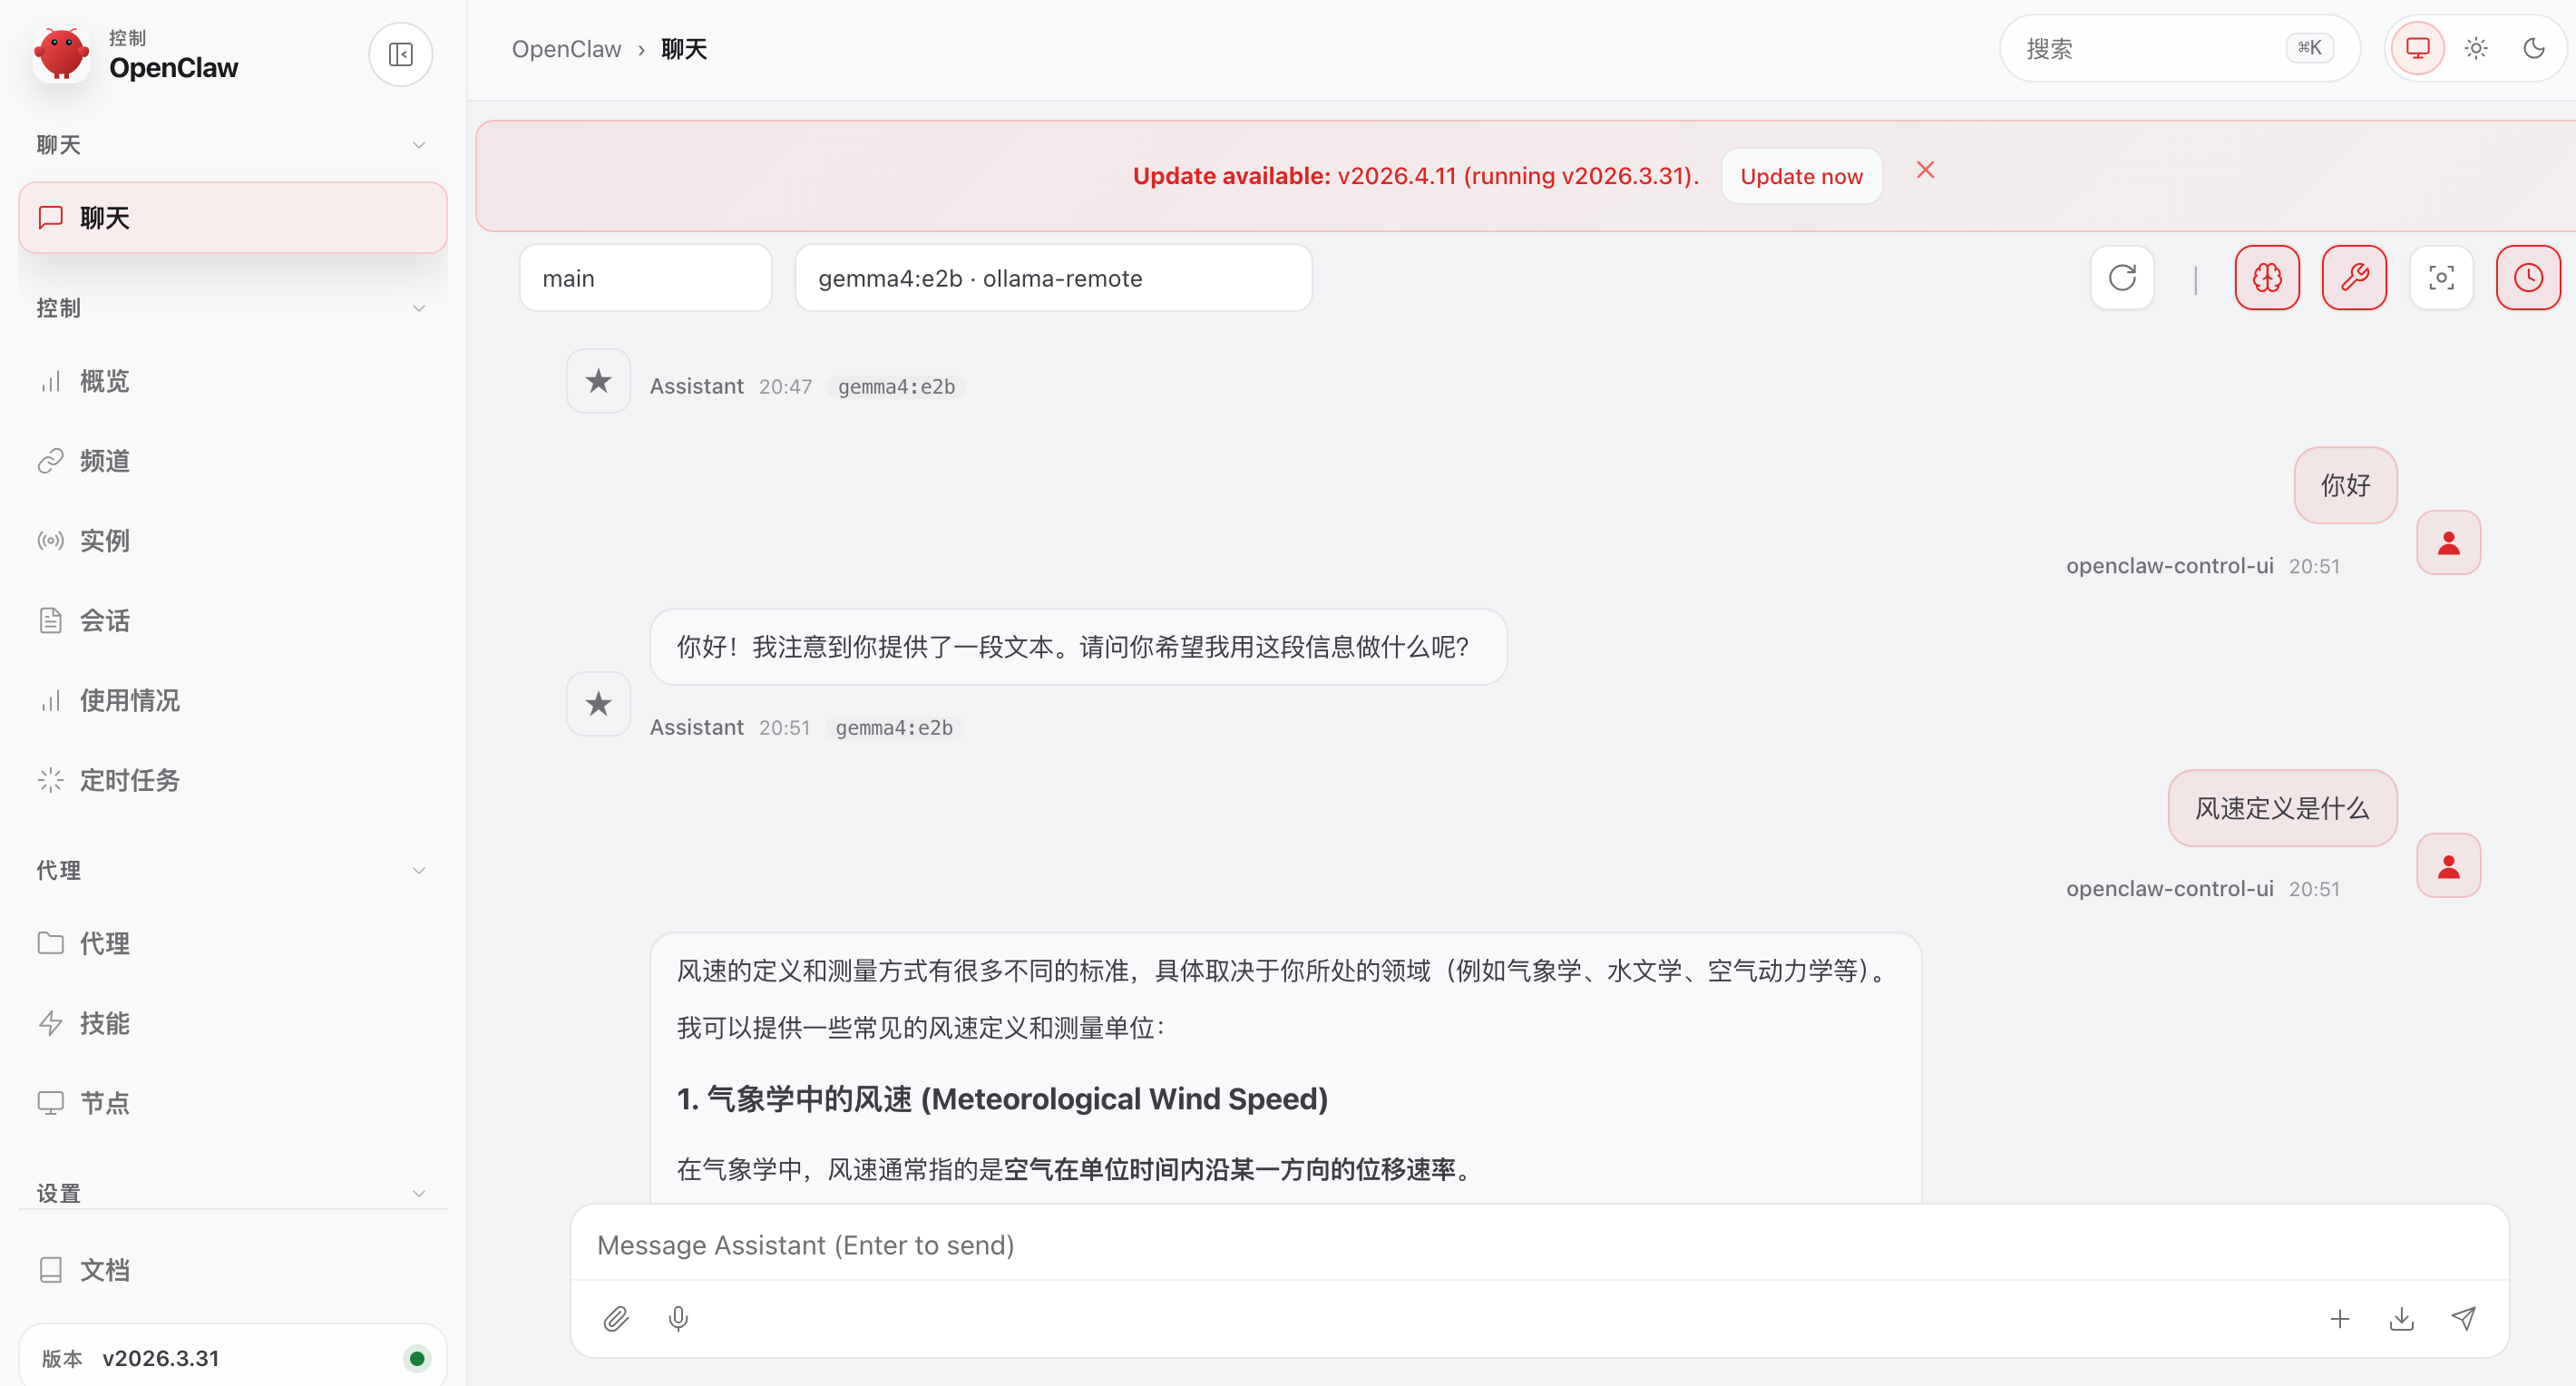
Task: Switch theme to dark mode moon toggle
Action: click(2534, 47)
